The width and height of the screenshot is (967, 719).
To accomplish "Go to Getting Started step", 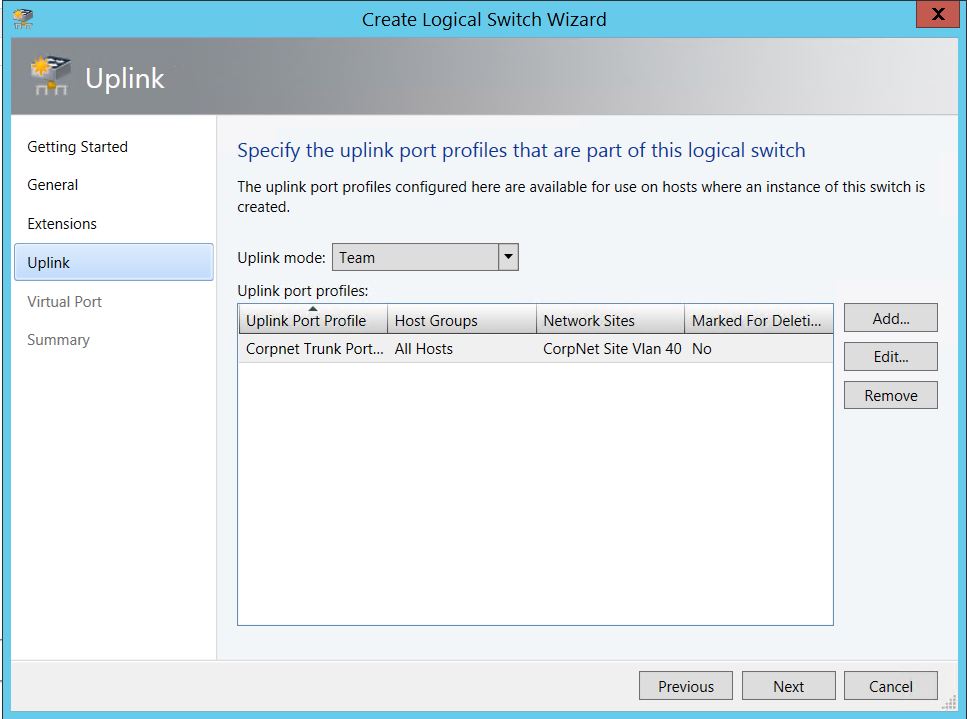I will pos(78,147).
